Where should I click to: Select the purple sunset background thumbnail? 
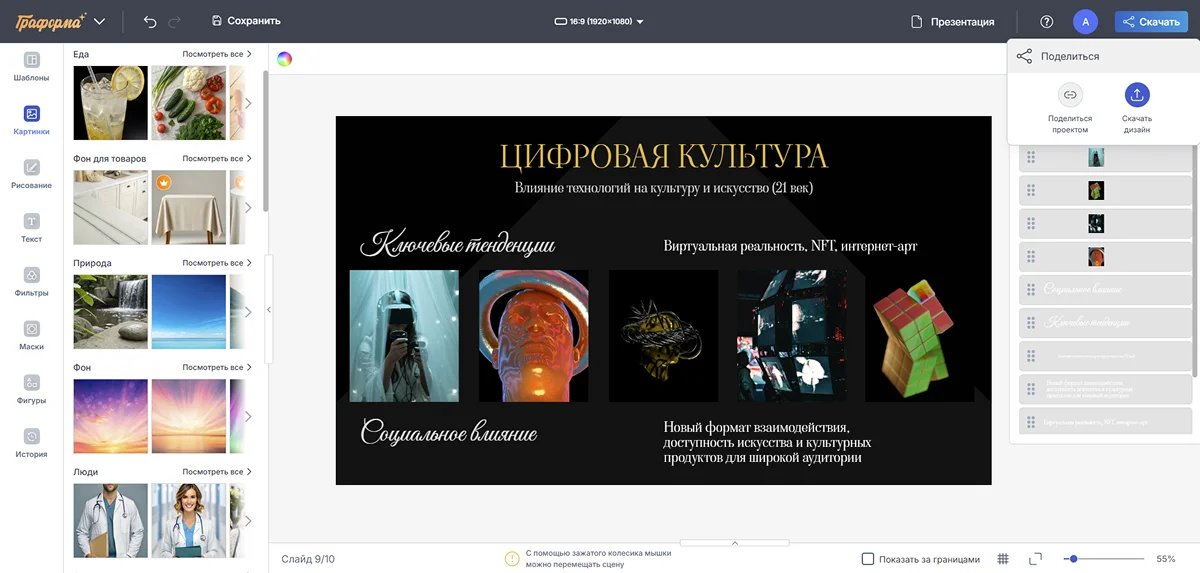pos(110,416)
